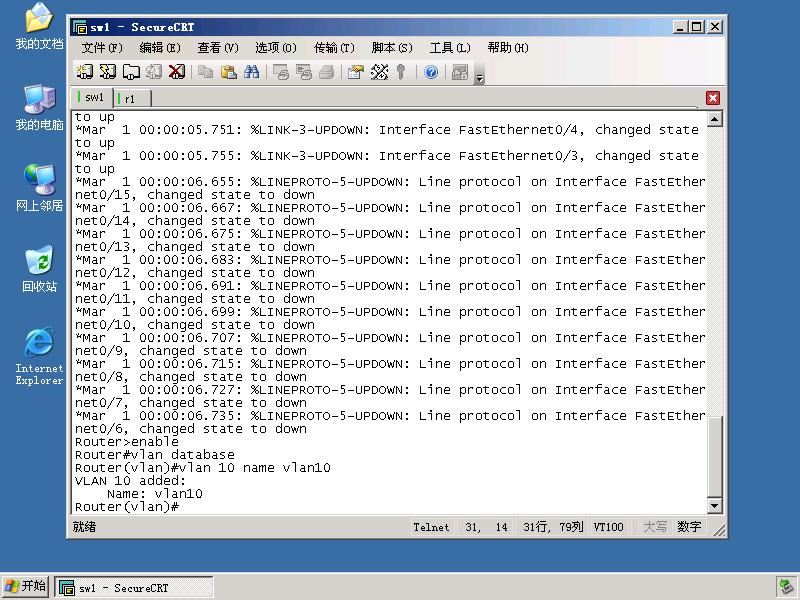Viewport: 800px width, 600px height.
Task: Click the Telnet status bar entry
Action: (x=431, y=527)
